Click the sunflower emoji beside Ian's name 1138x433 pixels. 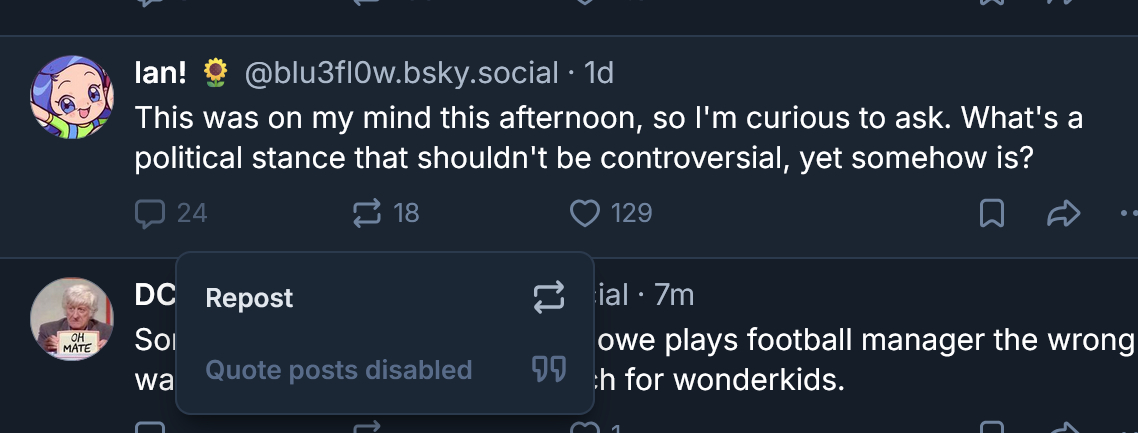tap(215, 73)
